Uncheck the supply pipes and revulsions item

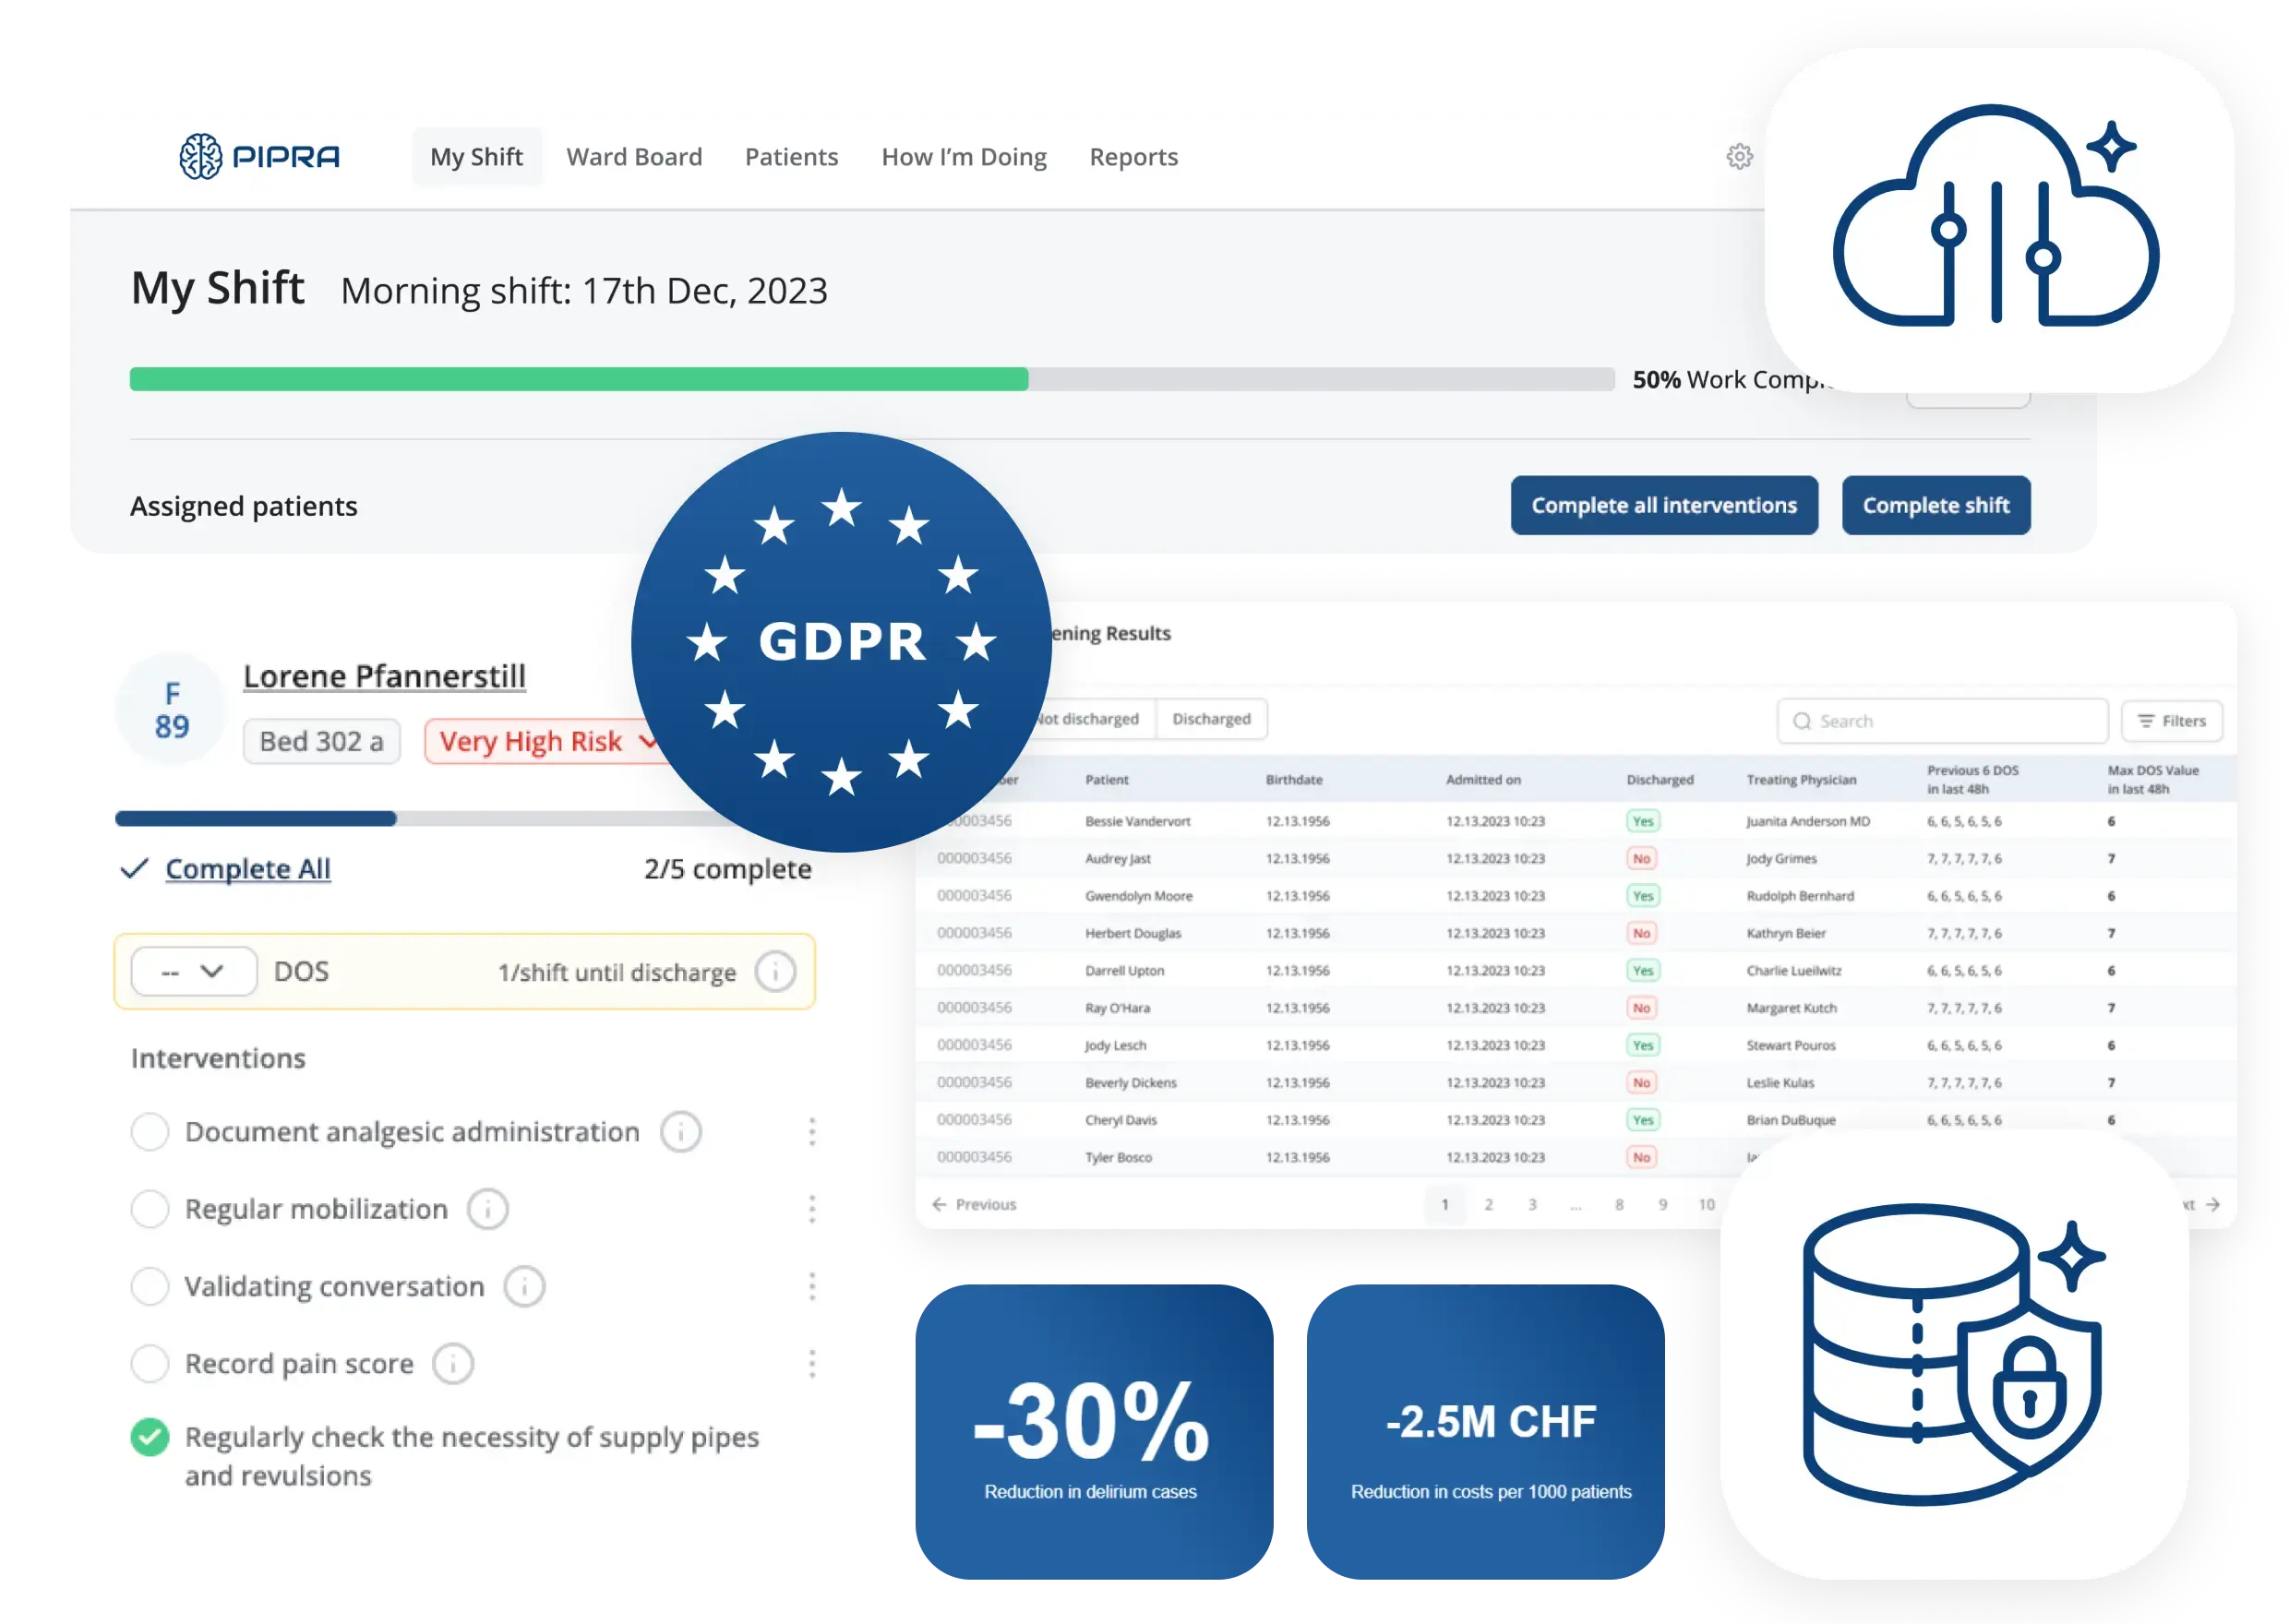tap(150, 1437)
